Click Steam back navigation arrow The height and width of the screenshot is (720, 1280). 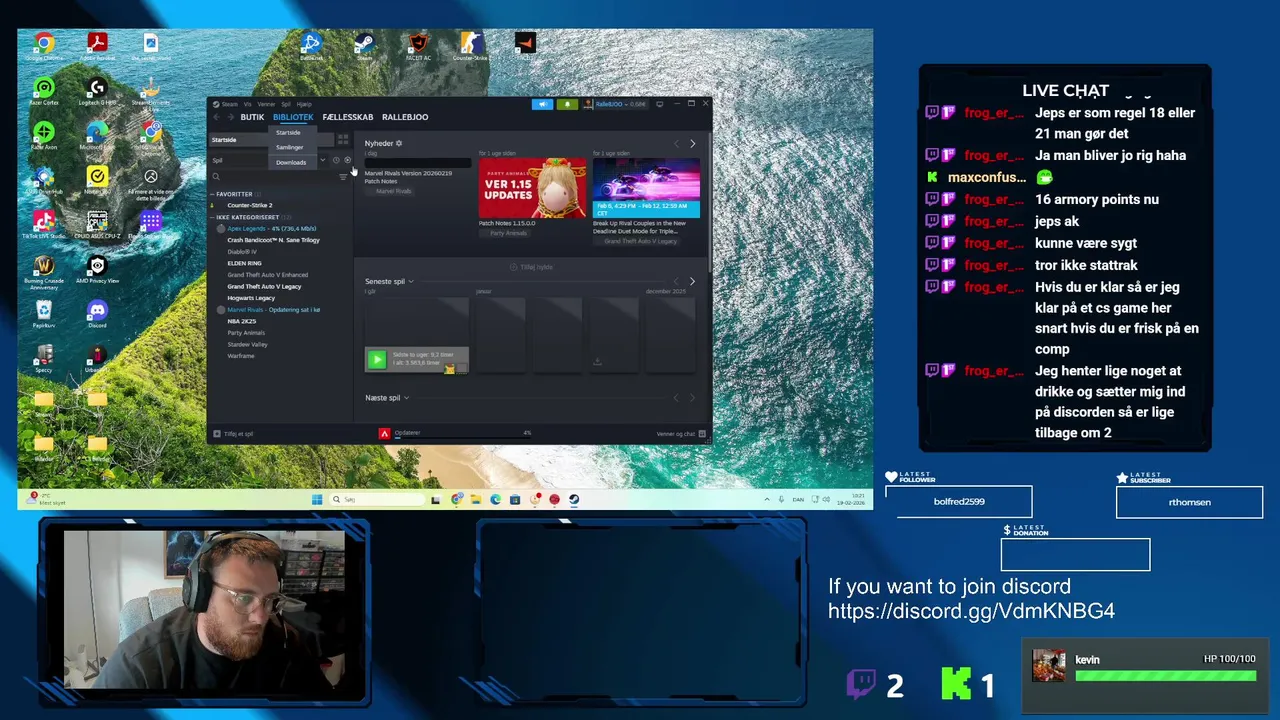click(x=216, y=117)
